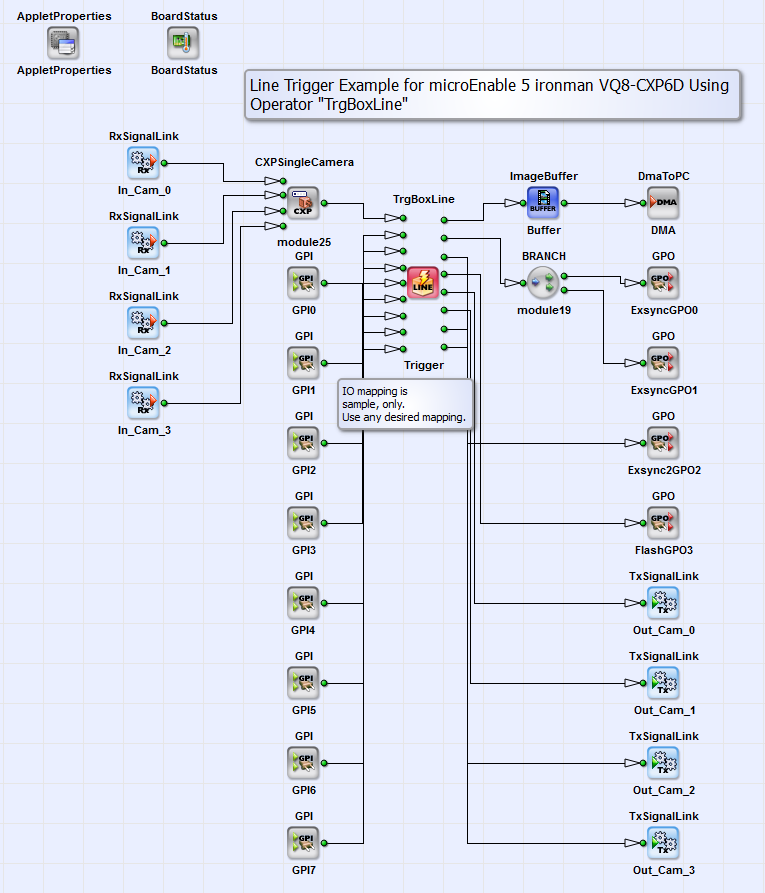Click the GPI0 input module
Viewport: 765px width, 893px height.
point(303,283)
